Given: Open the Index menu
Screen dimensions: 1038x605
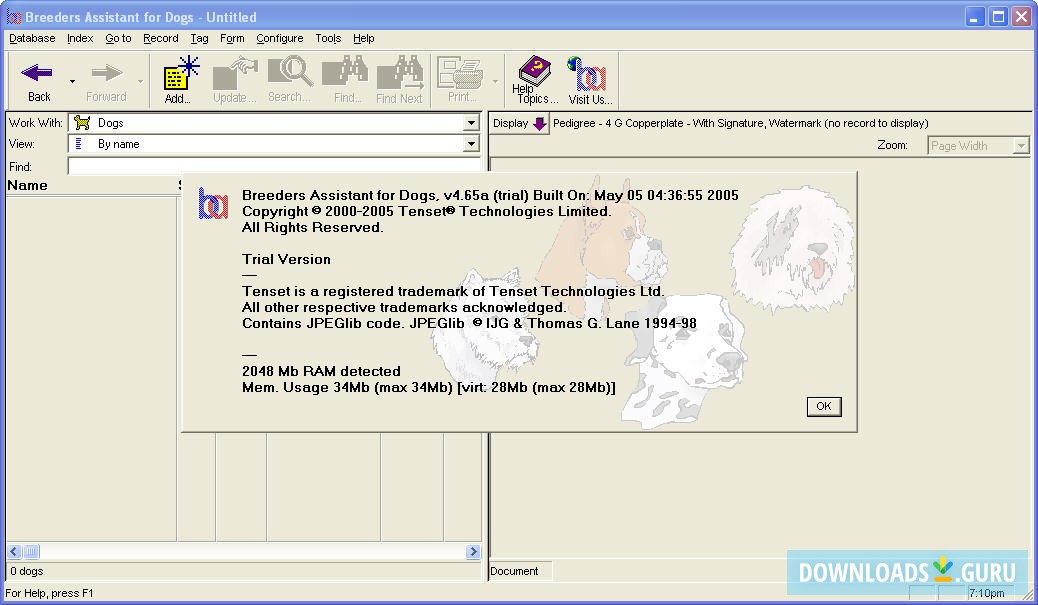Looking at the screenshot, I should pyautogui.click(x=80, y=38).
